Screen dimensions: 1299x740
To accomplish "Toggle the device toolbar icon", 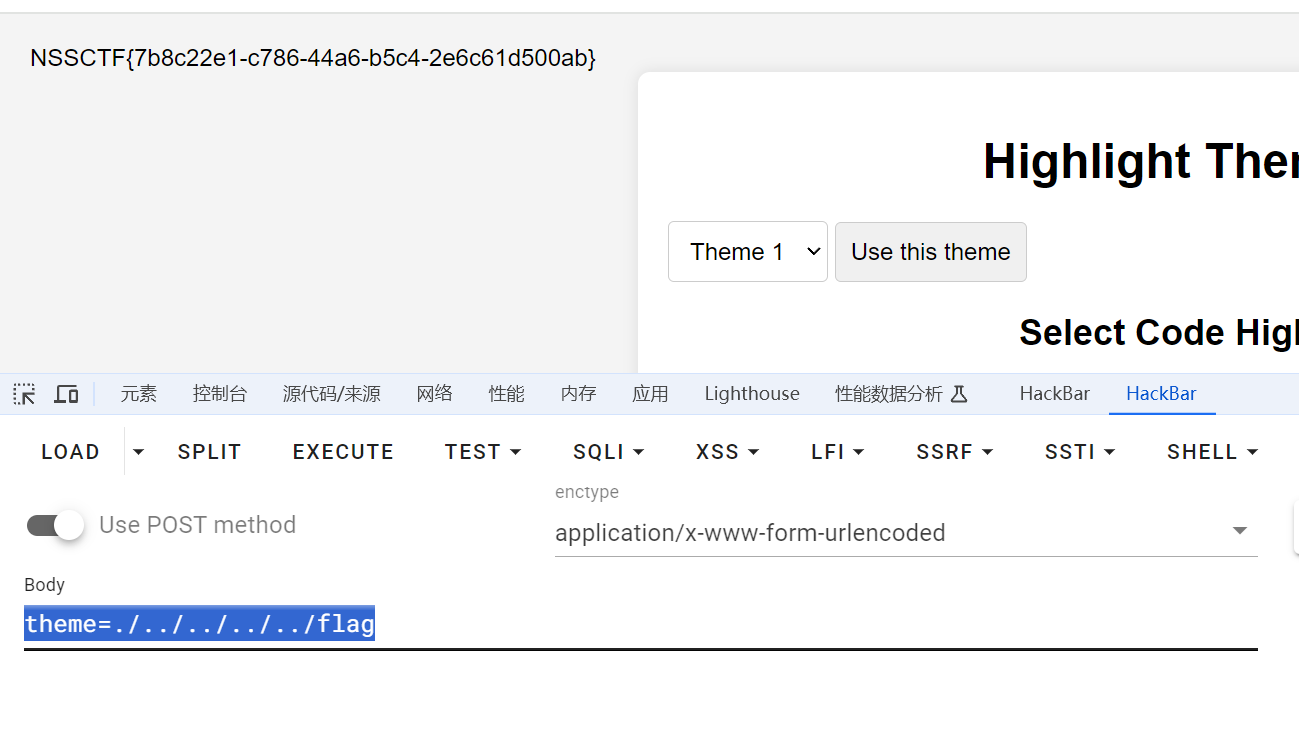I will pos(66,393).
